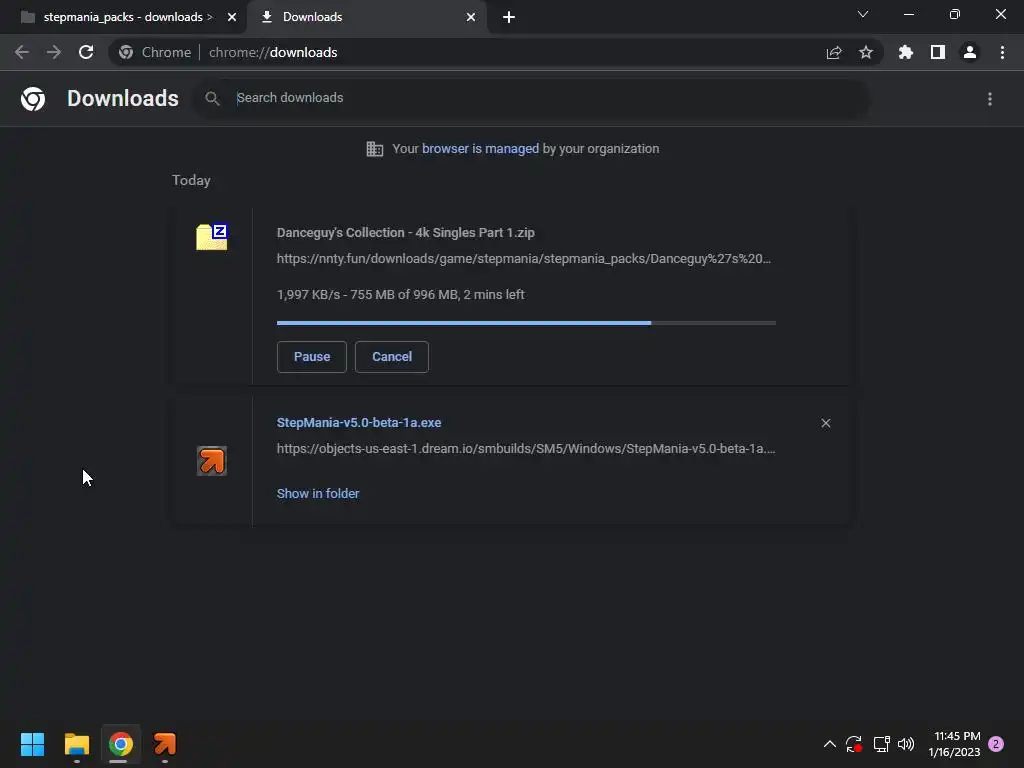
Task: Open StepMania from the taskbar
Action: coord(165,744)
